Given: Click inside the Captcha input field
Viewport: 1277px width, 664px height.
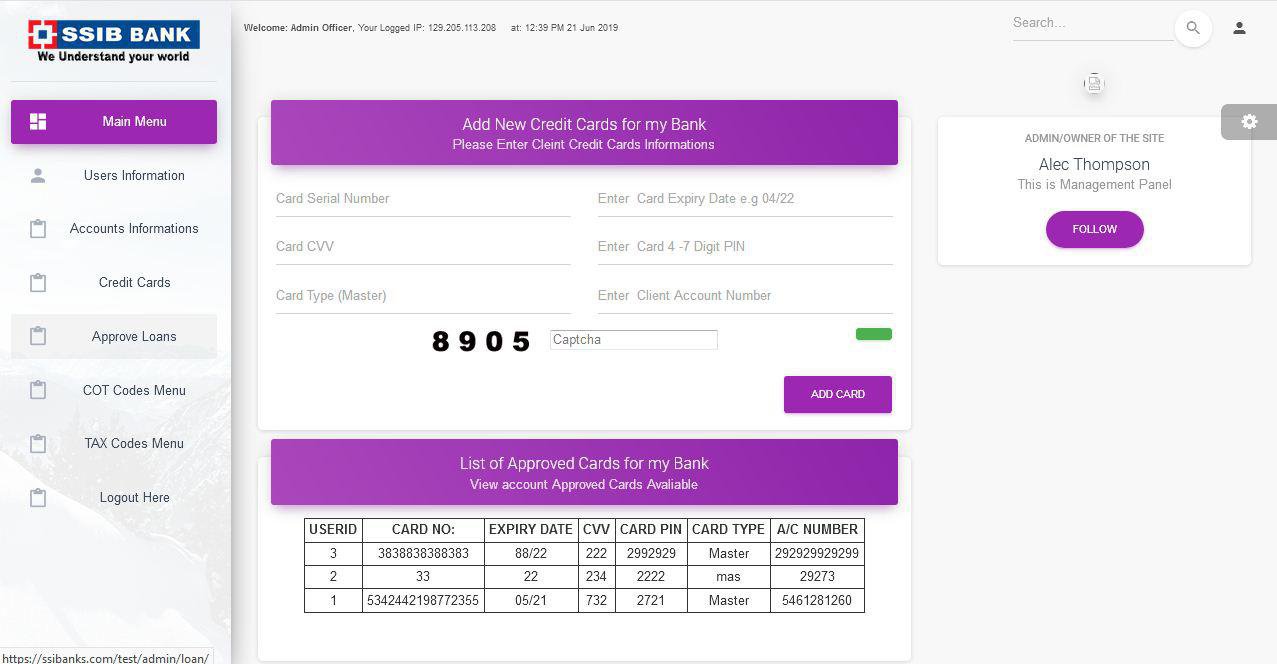Looking at the screenshot, I should tap(632, 339).
